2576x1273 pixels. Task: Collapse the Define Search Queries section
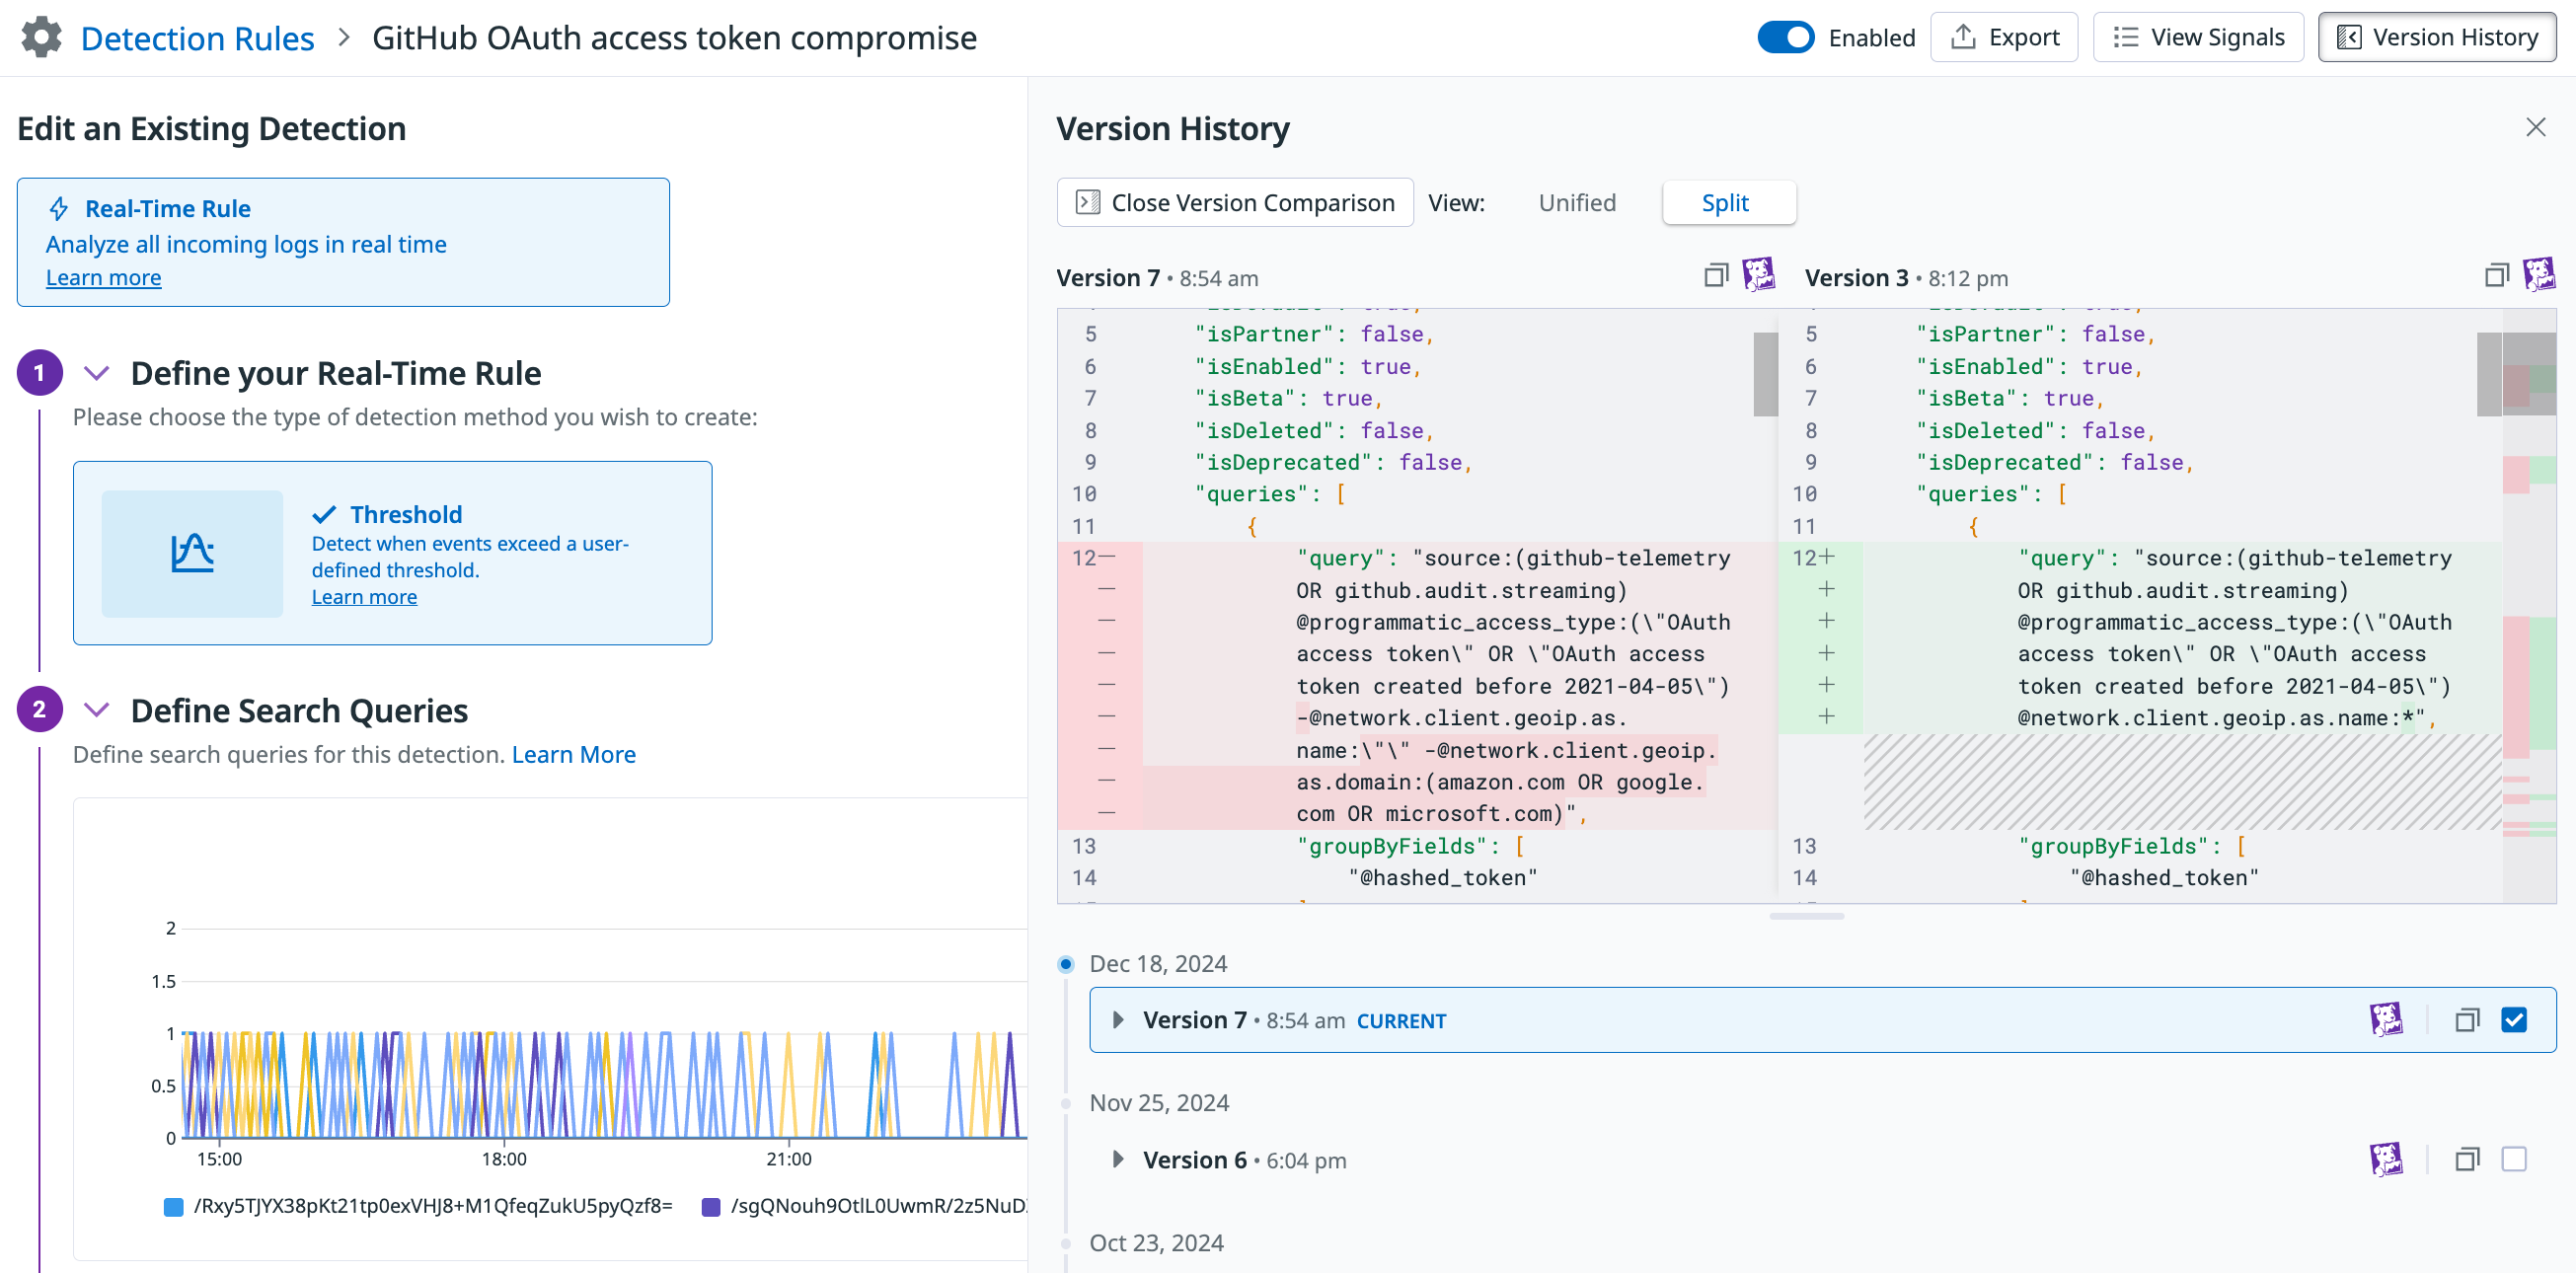(x=96, y=710)
